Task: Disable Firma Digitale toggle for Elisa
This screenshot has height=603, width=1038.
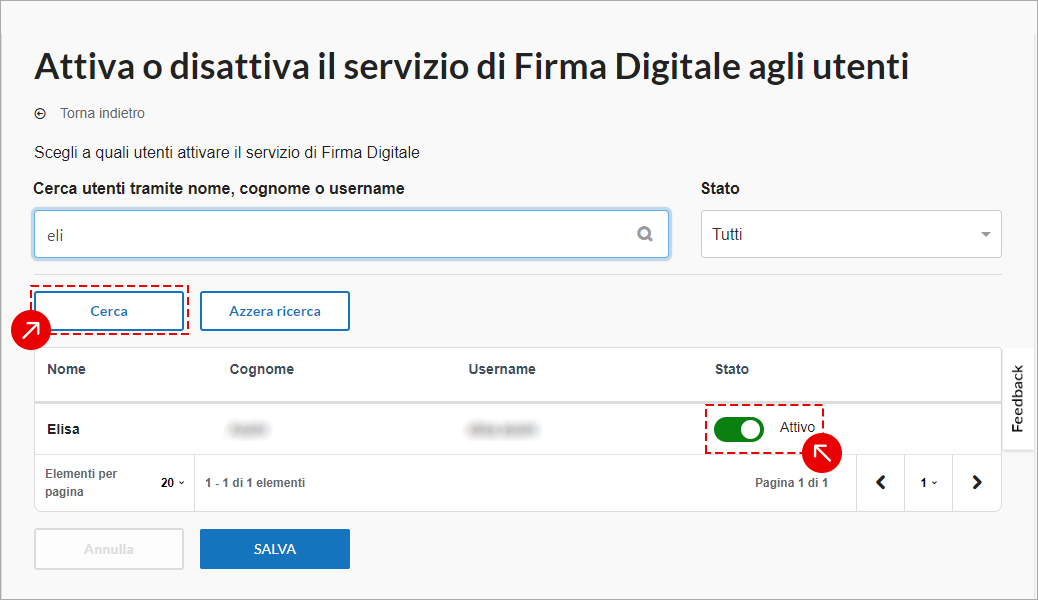Action: [739, 429]
